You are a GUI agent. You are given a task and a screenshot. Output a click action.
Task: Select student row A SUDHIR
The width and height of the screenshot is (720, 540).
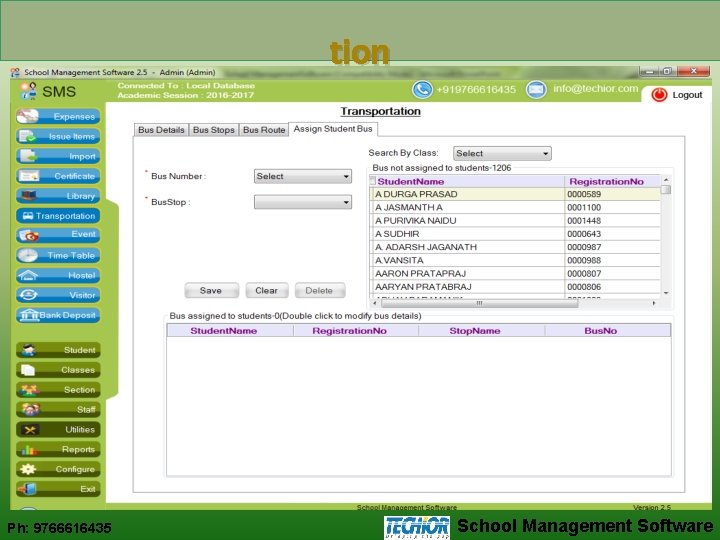point(515,234)
